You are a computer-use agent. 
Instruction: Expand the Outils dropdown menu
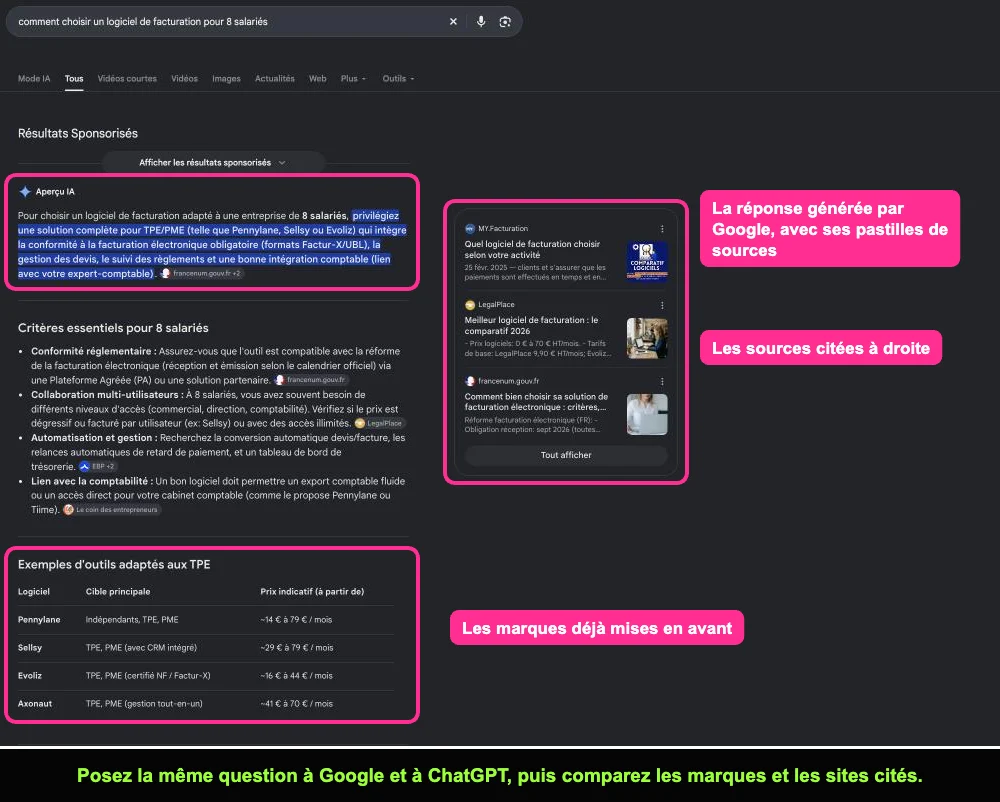[x=398, y=78]
